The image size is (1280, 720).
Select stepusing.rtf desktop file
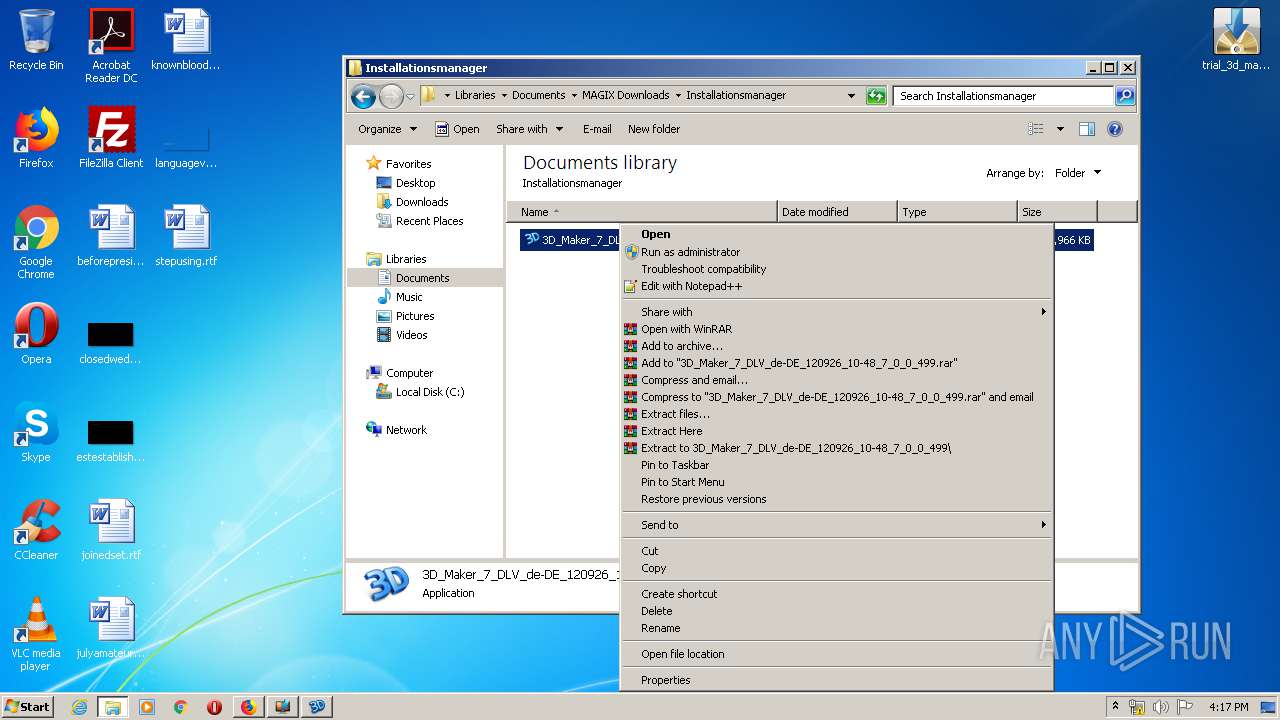point(186,236)
